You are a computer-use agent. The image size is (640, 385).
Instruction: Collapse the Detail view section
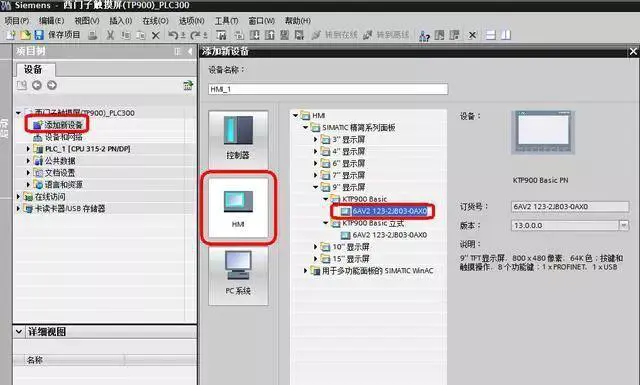[x=19, y=332]
